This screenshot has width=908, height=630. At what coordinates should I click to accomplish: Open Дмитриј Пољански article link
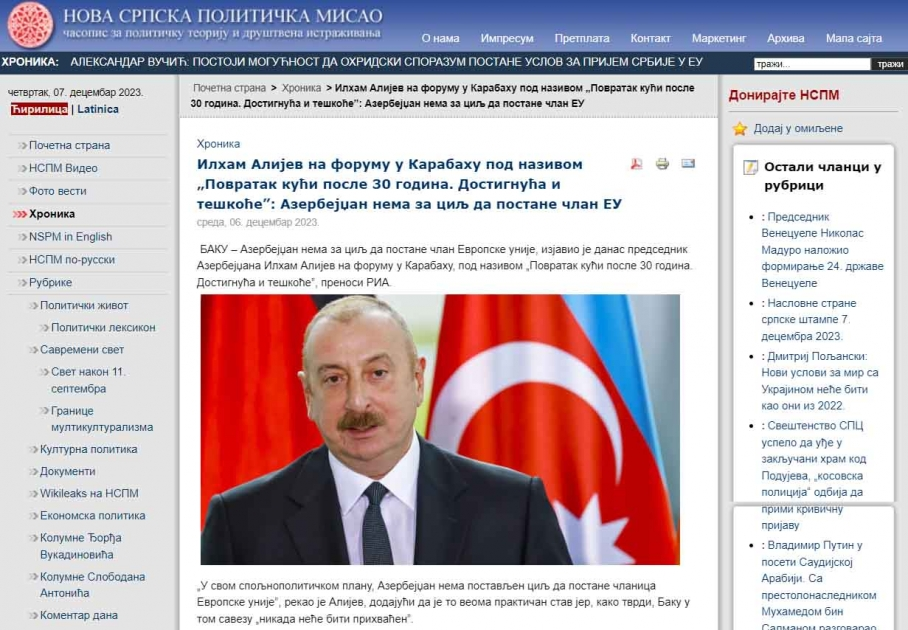coord(820,381)
